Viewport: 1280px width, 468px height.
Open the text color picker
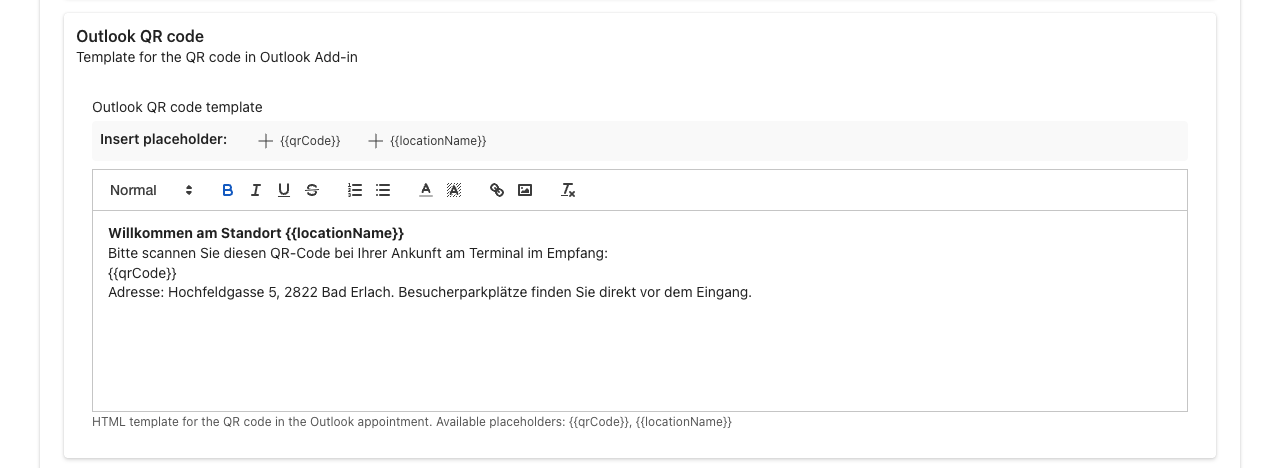coord(425,190)
